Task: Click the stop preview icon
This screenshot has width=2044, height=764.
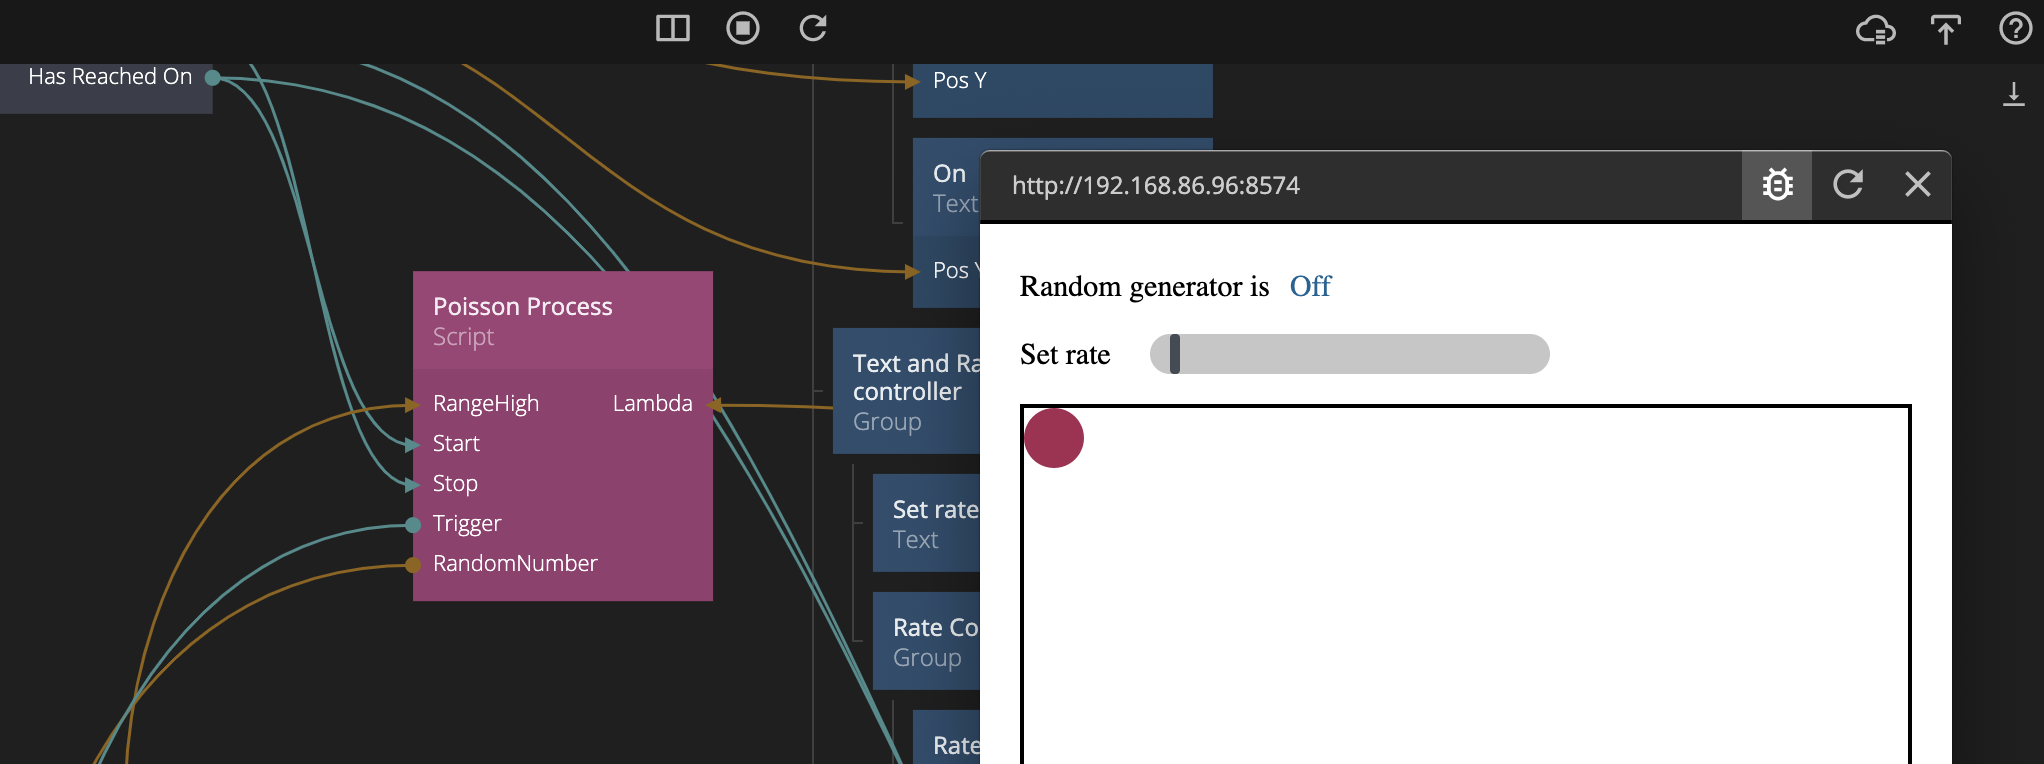Action: (x=743, y=28)
